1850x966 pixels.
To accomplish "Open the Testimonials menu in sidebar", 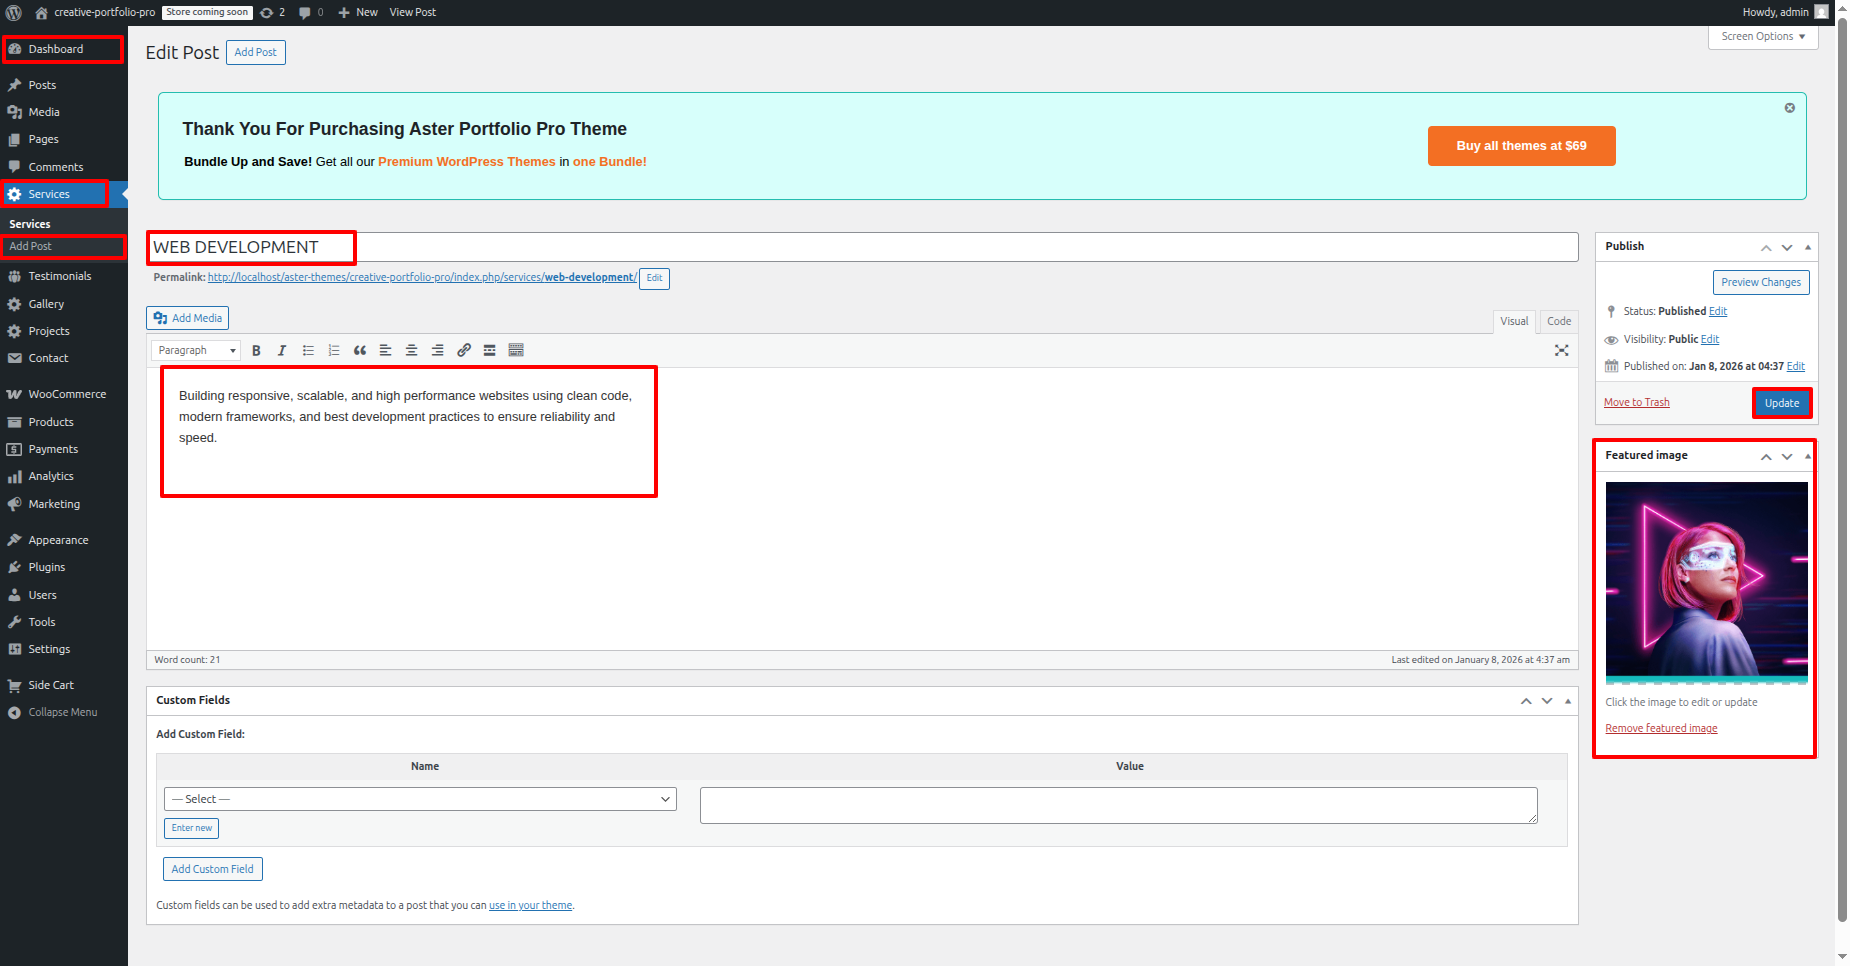I will (59, 277).
